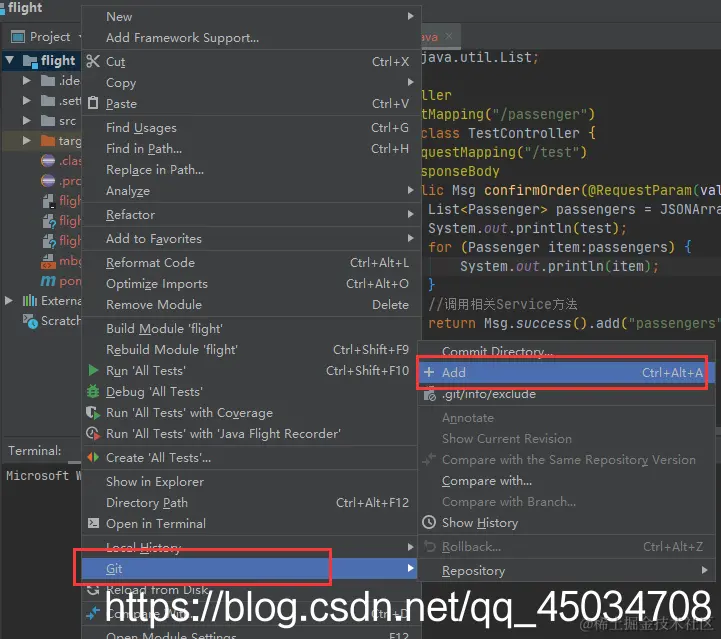Viewport: 721px width, 639px height.
Task: Click the confirmOrder method name in editor
Action: (532, 190)
